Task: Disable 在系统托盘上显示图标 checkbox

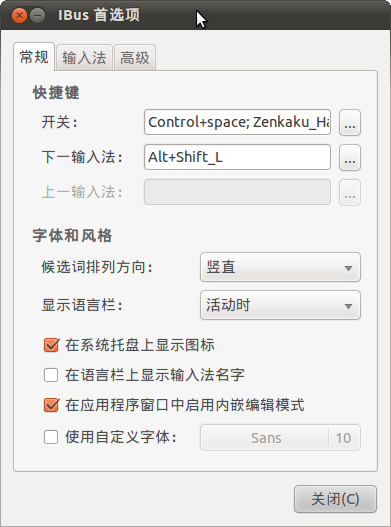Action: [51, 345]
